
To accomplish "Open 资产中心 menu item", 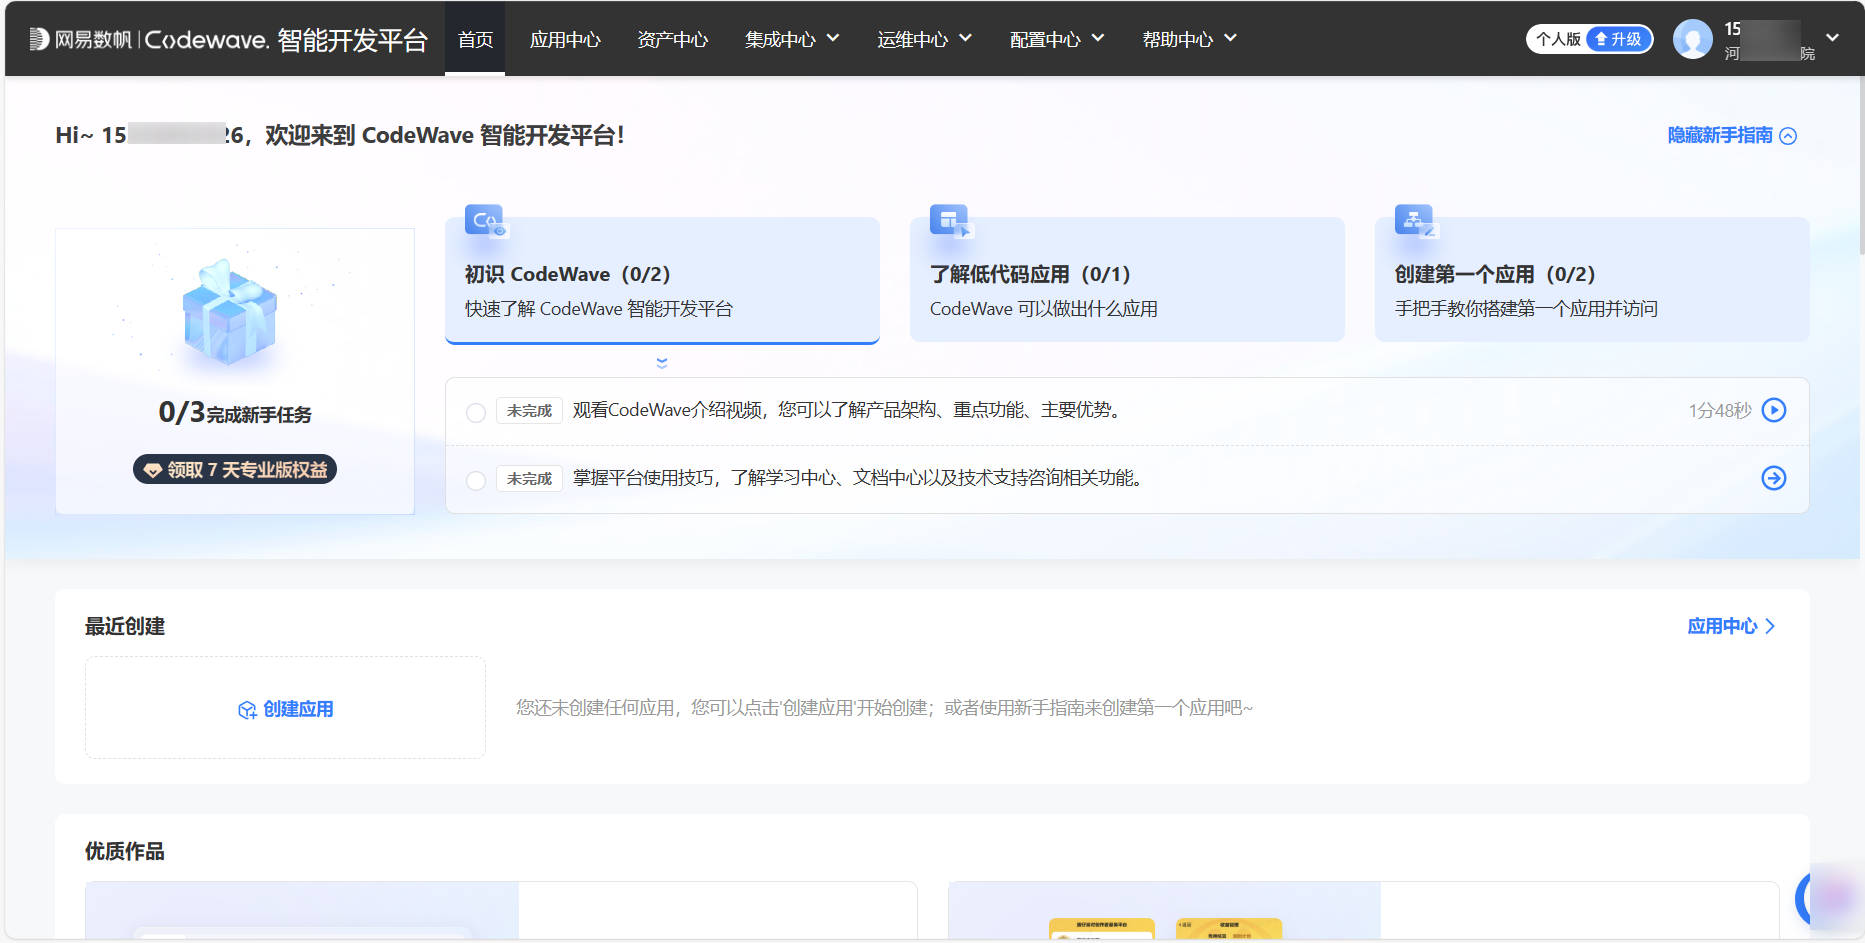I will (672, 39).
